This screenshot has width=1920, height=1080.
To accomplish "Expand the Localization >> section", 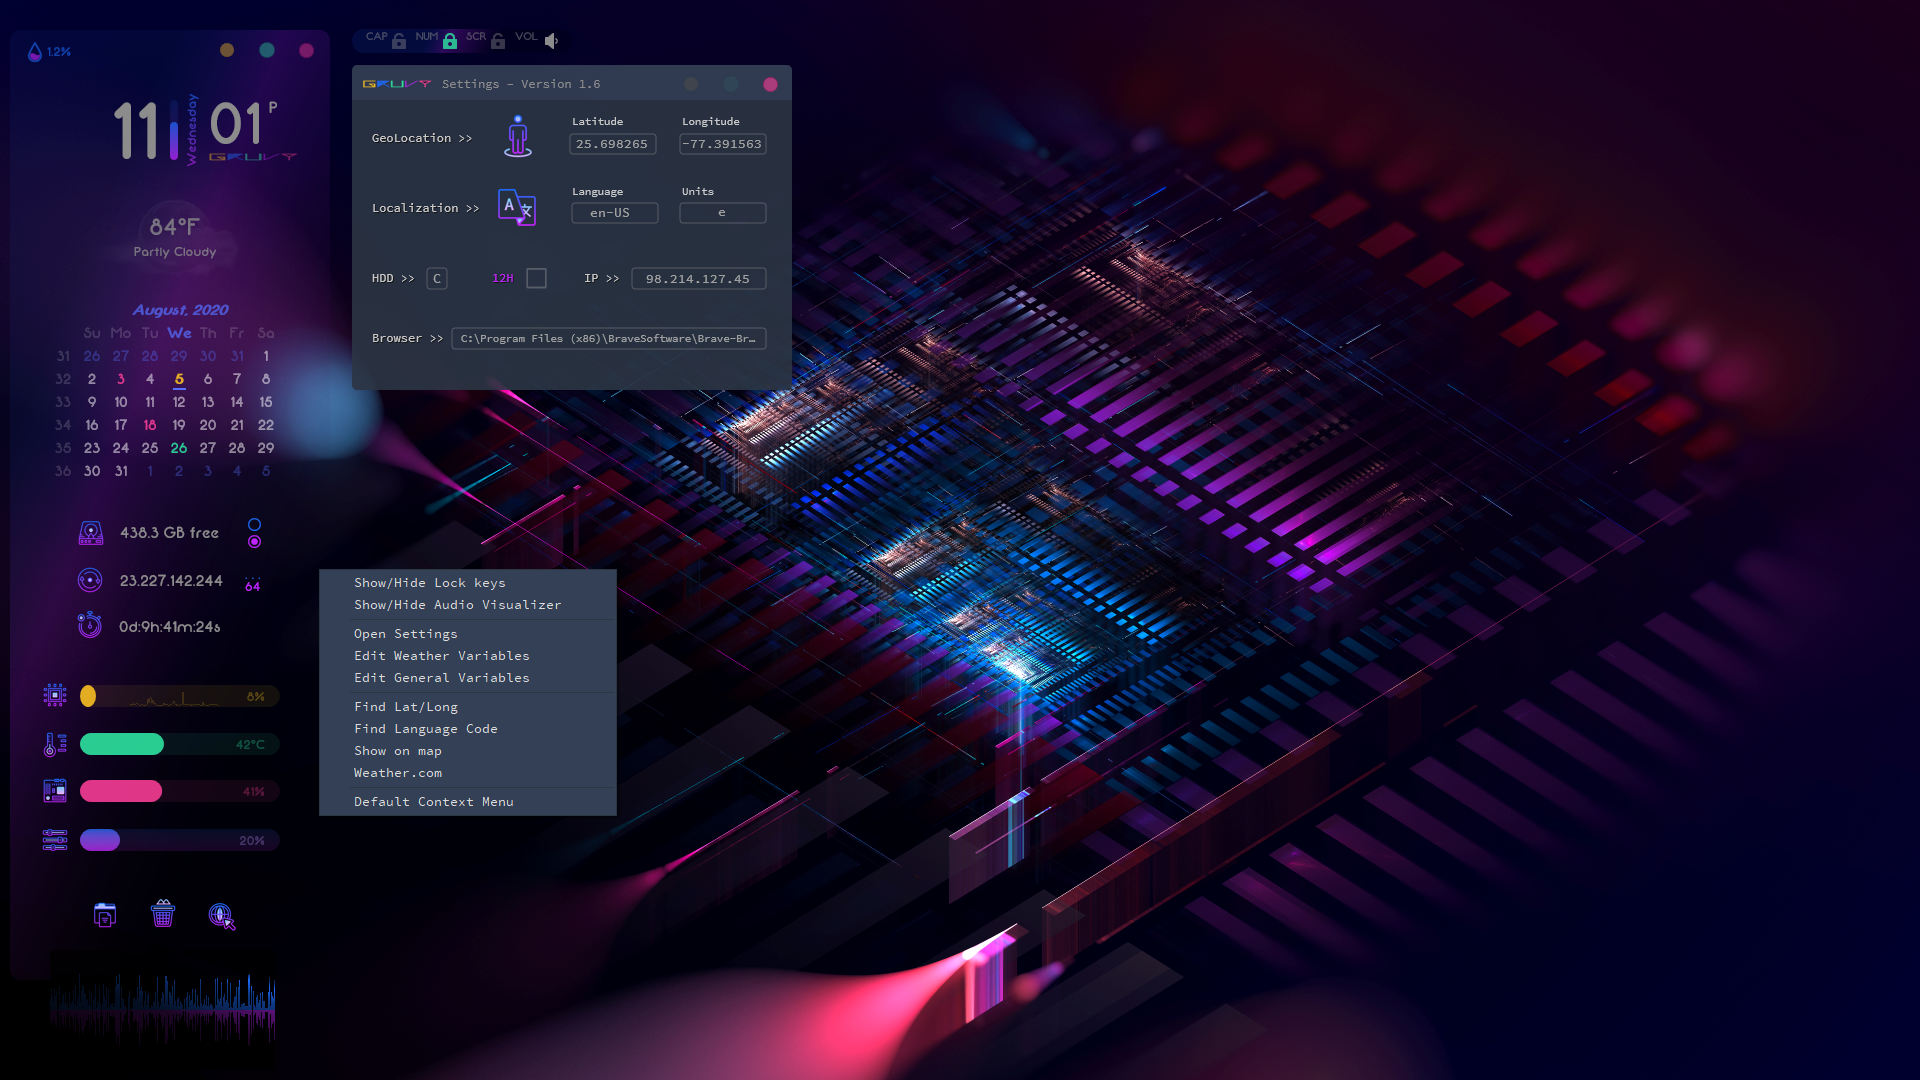I will pyautogui.click(x=426, y=208).
